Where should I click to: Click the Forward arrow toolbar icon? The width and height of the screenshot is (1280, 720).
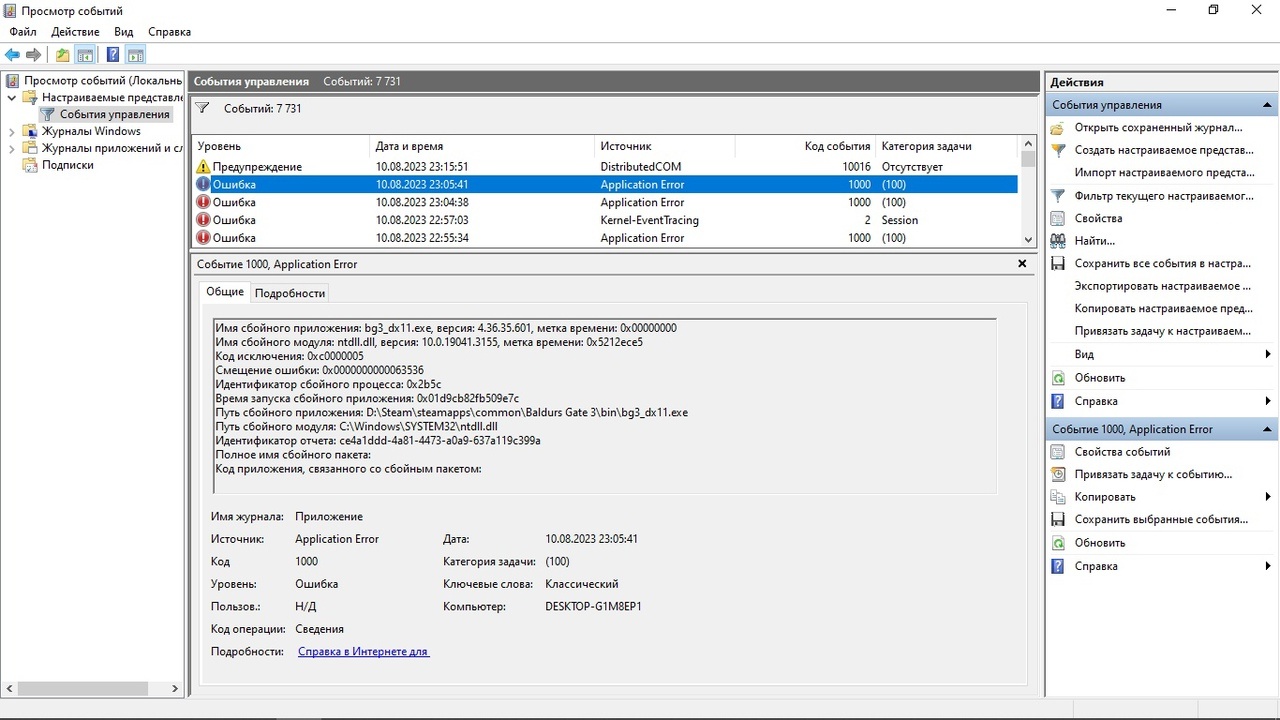pos(33,55)
